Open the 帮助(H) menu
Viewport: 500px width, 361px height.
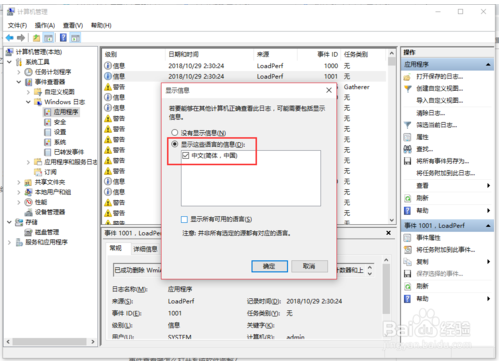[x=101, y=25]
